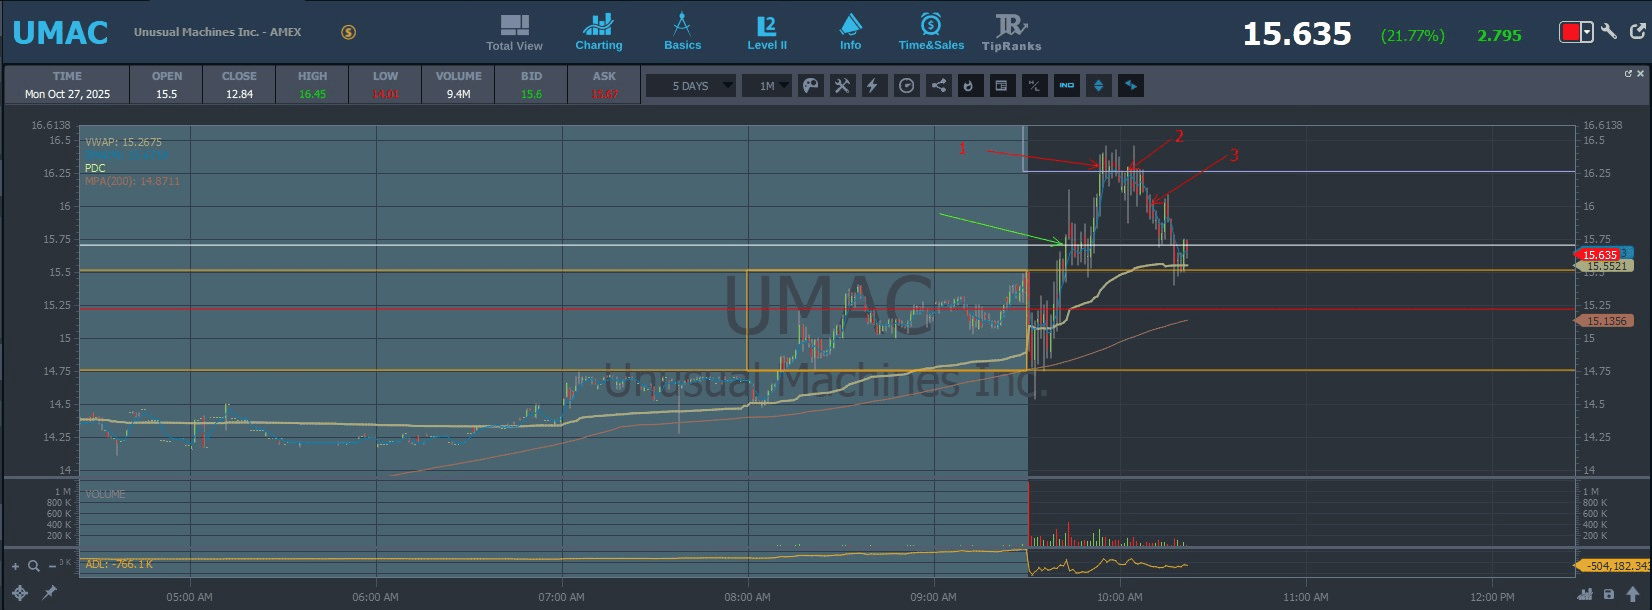
Task: Close the chart panel with small X
Action: pos(1640,73)
